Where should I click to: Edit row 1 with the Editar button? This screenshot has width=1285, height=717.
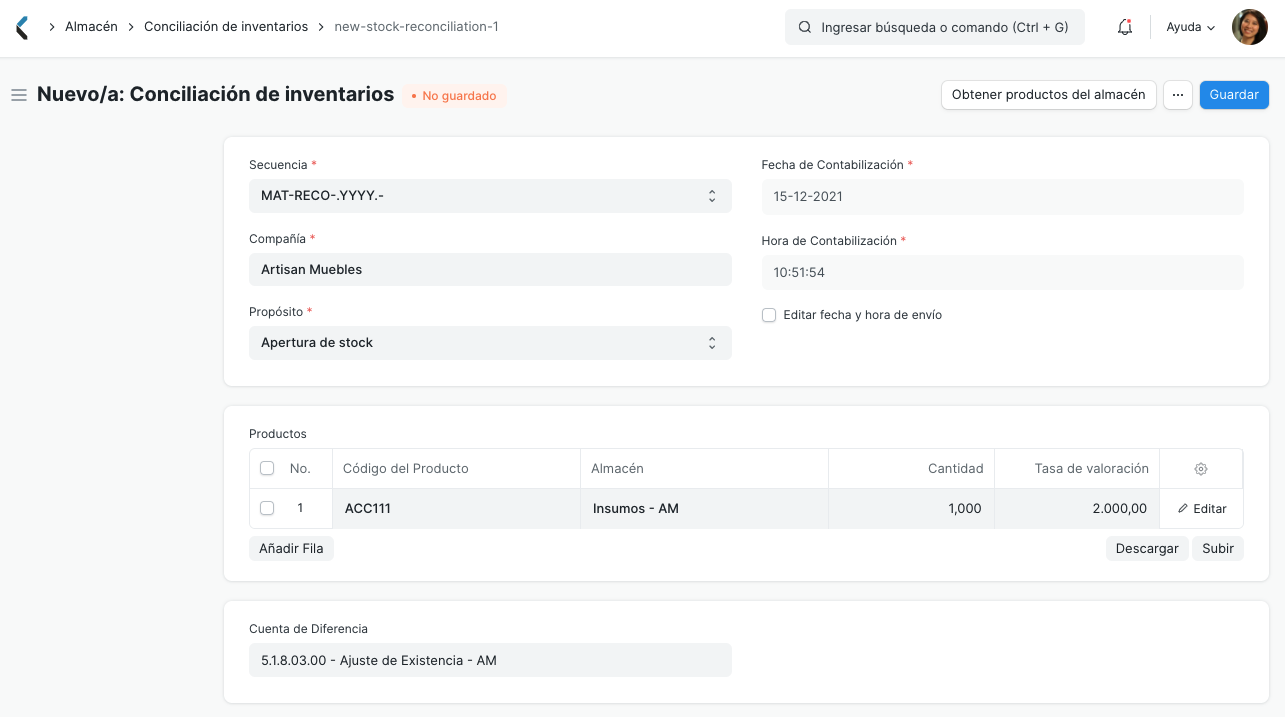[x=1202, y=509]
